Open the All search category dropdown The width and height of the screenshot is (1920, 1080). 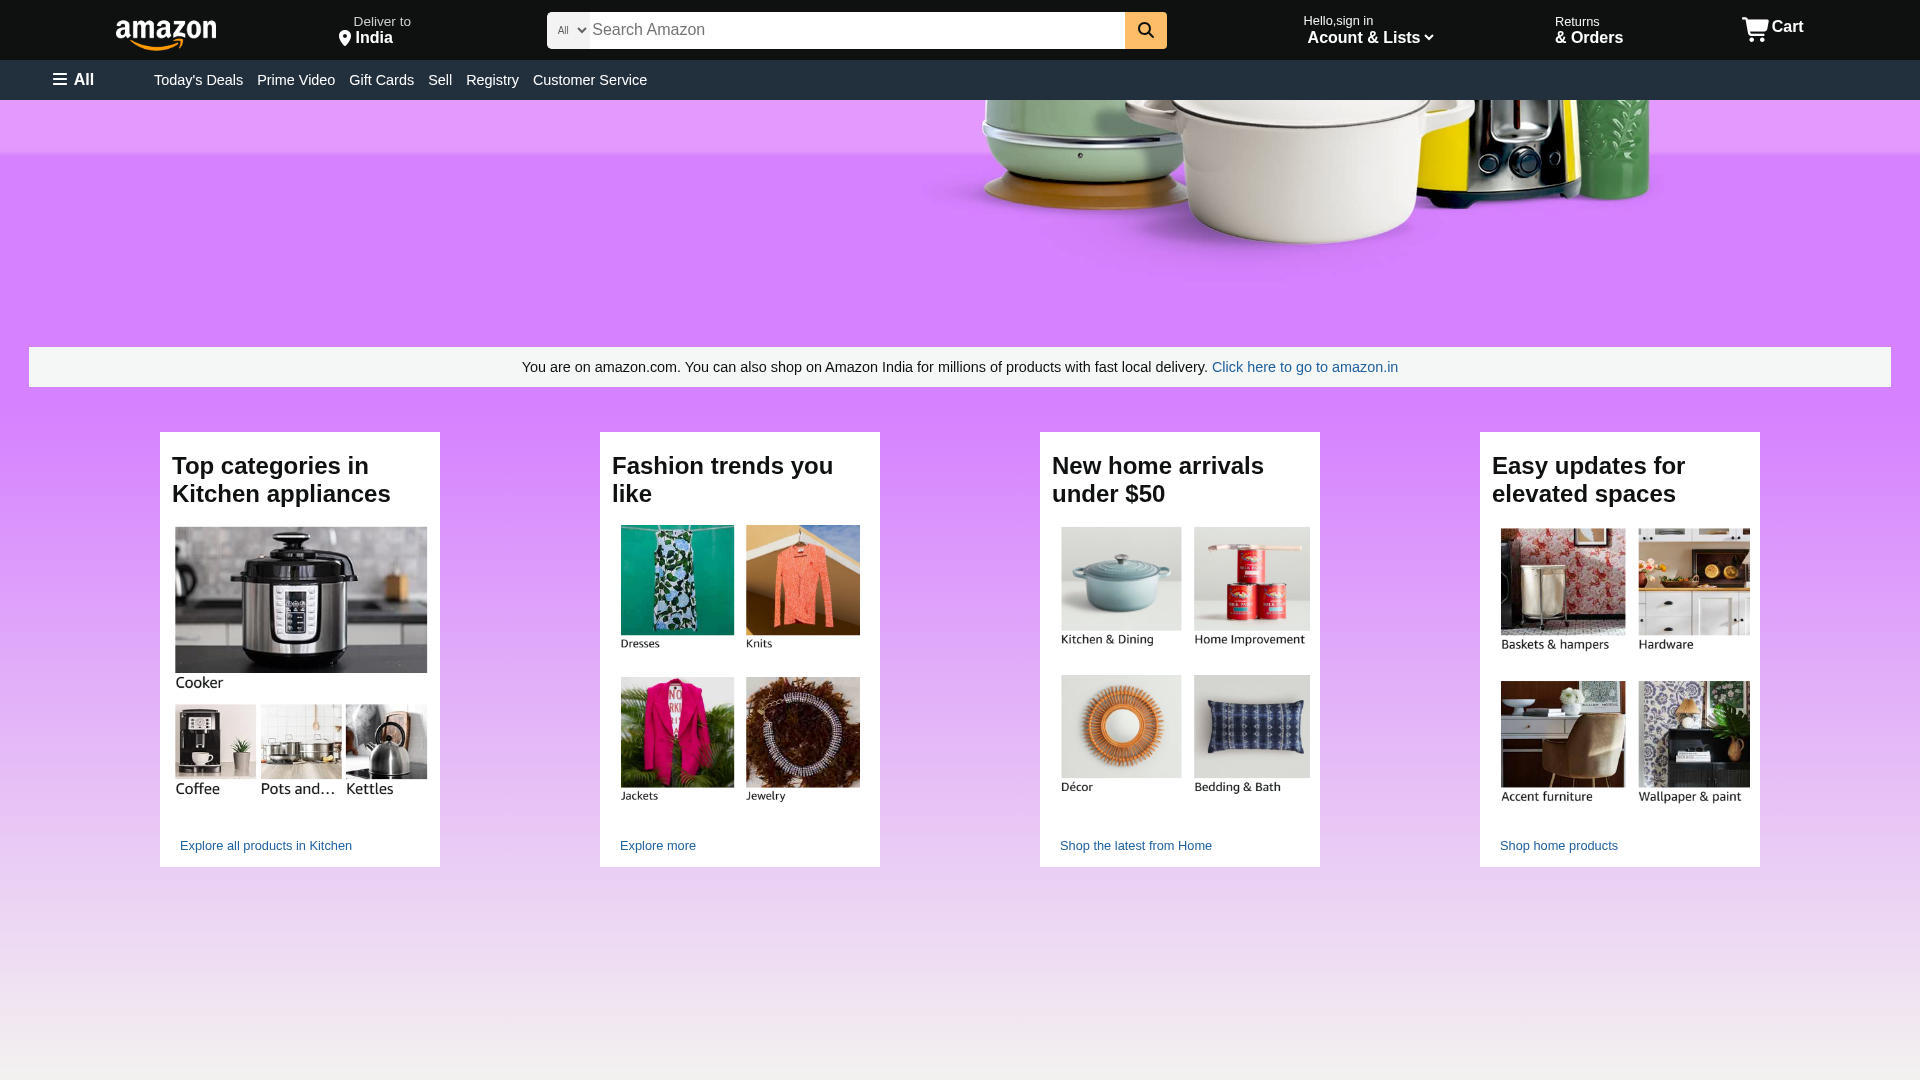click(x=569, y=30)
